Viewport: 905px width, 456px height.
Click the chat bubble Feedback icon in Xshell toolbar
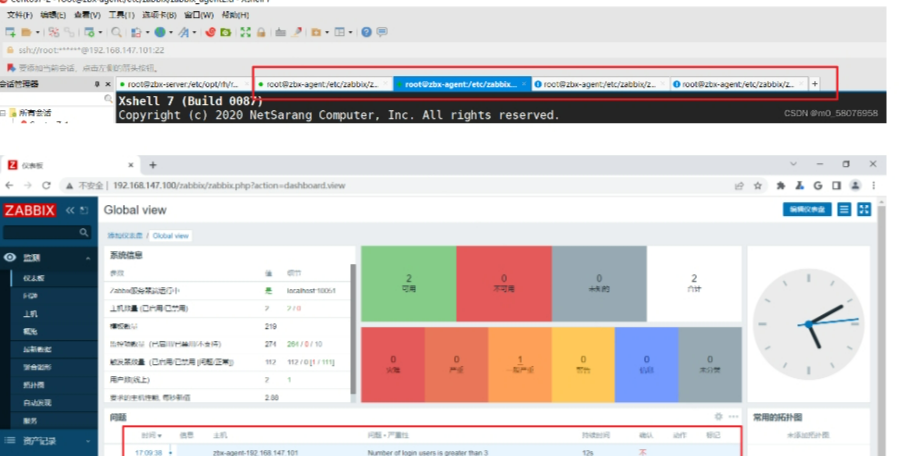(382, 32)
